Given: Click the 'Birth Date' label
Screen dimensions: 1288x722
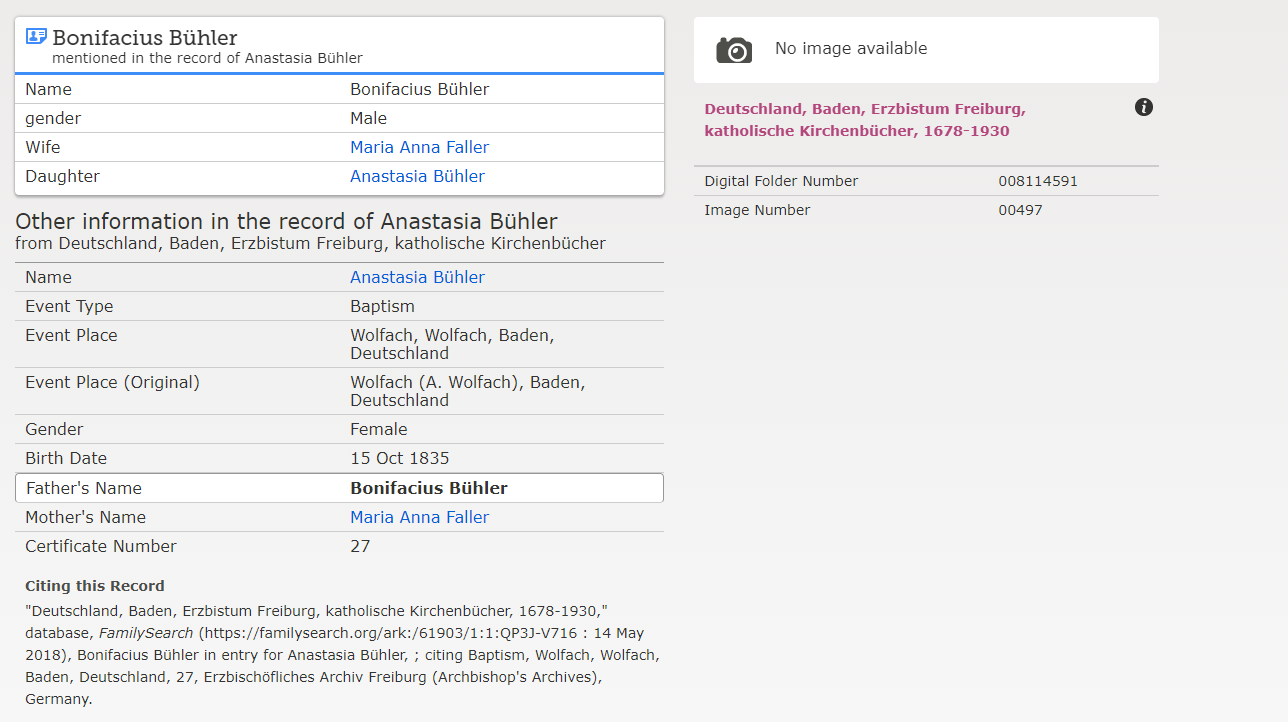Looking at the screenshot, I should 66,458.
